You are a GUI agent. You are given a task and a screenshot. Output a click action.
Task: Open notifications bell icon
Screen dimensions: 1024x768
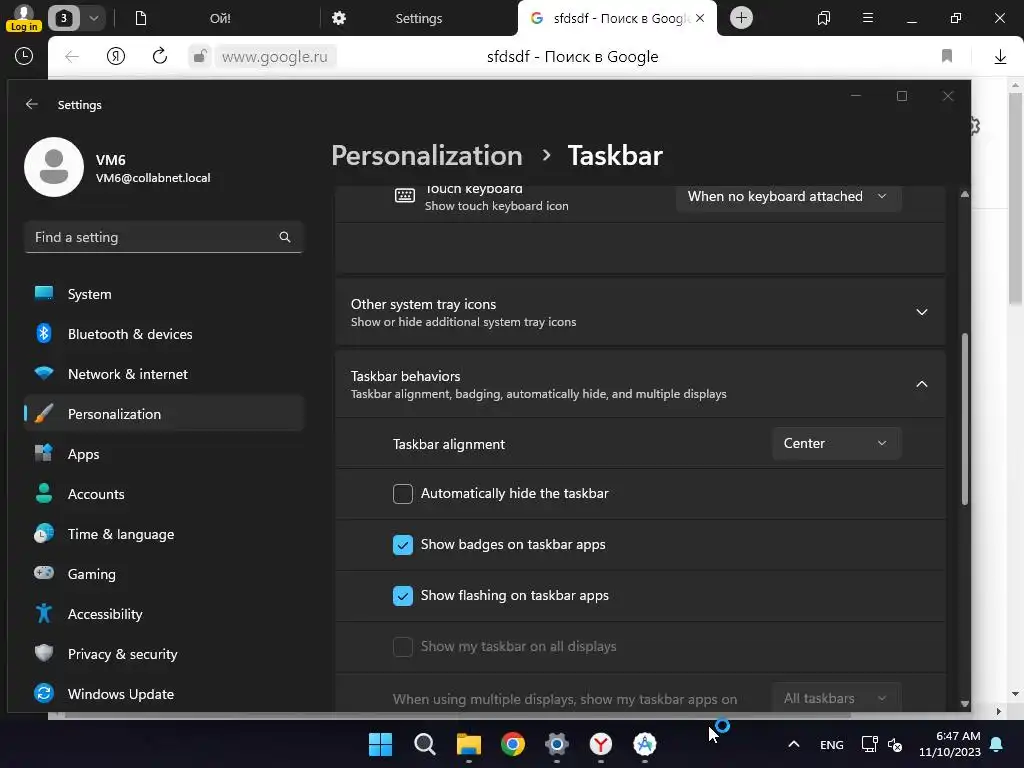pyautogui.click(x=997, y=744)
